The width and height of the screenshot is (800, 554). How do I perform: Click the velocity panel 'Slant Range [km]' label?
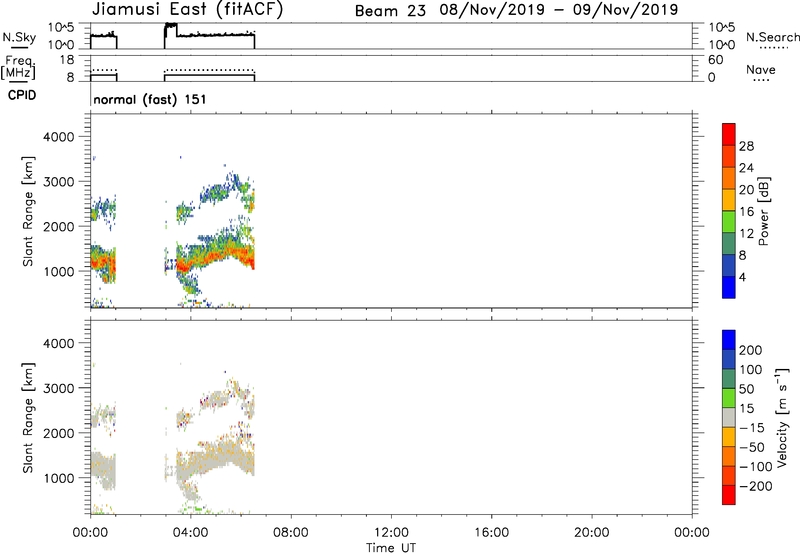tap(28, 418)
